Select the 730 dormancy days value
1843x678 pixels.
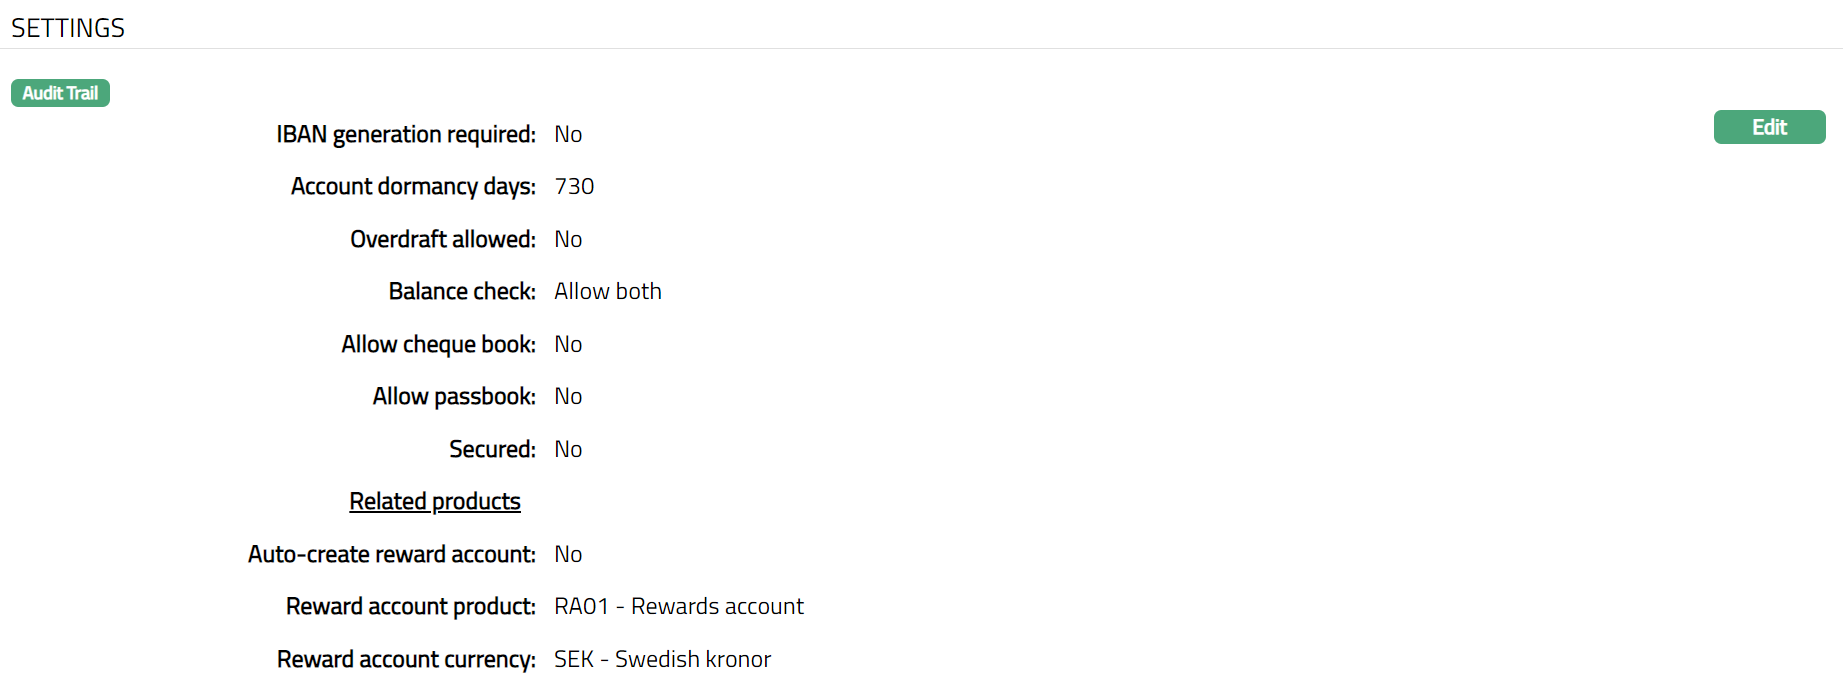(574, 187)
